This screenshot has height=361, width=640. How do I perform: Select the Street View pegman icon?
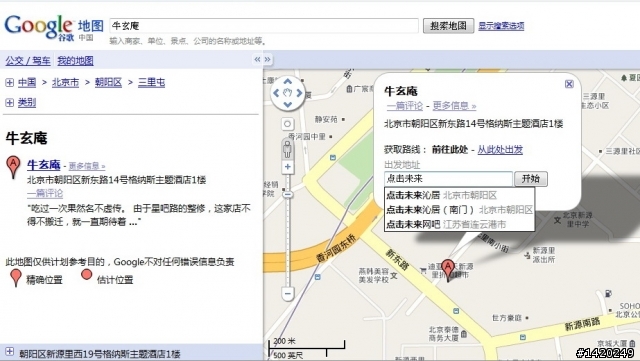[287, 149]
